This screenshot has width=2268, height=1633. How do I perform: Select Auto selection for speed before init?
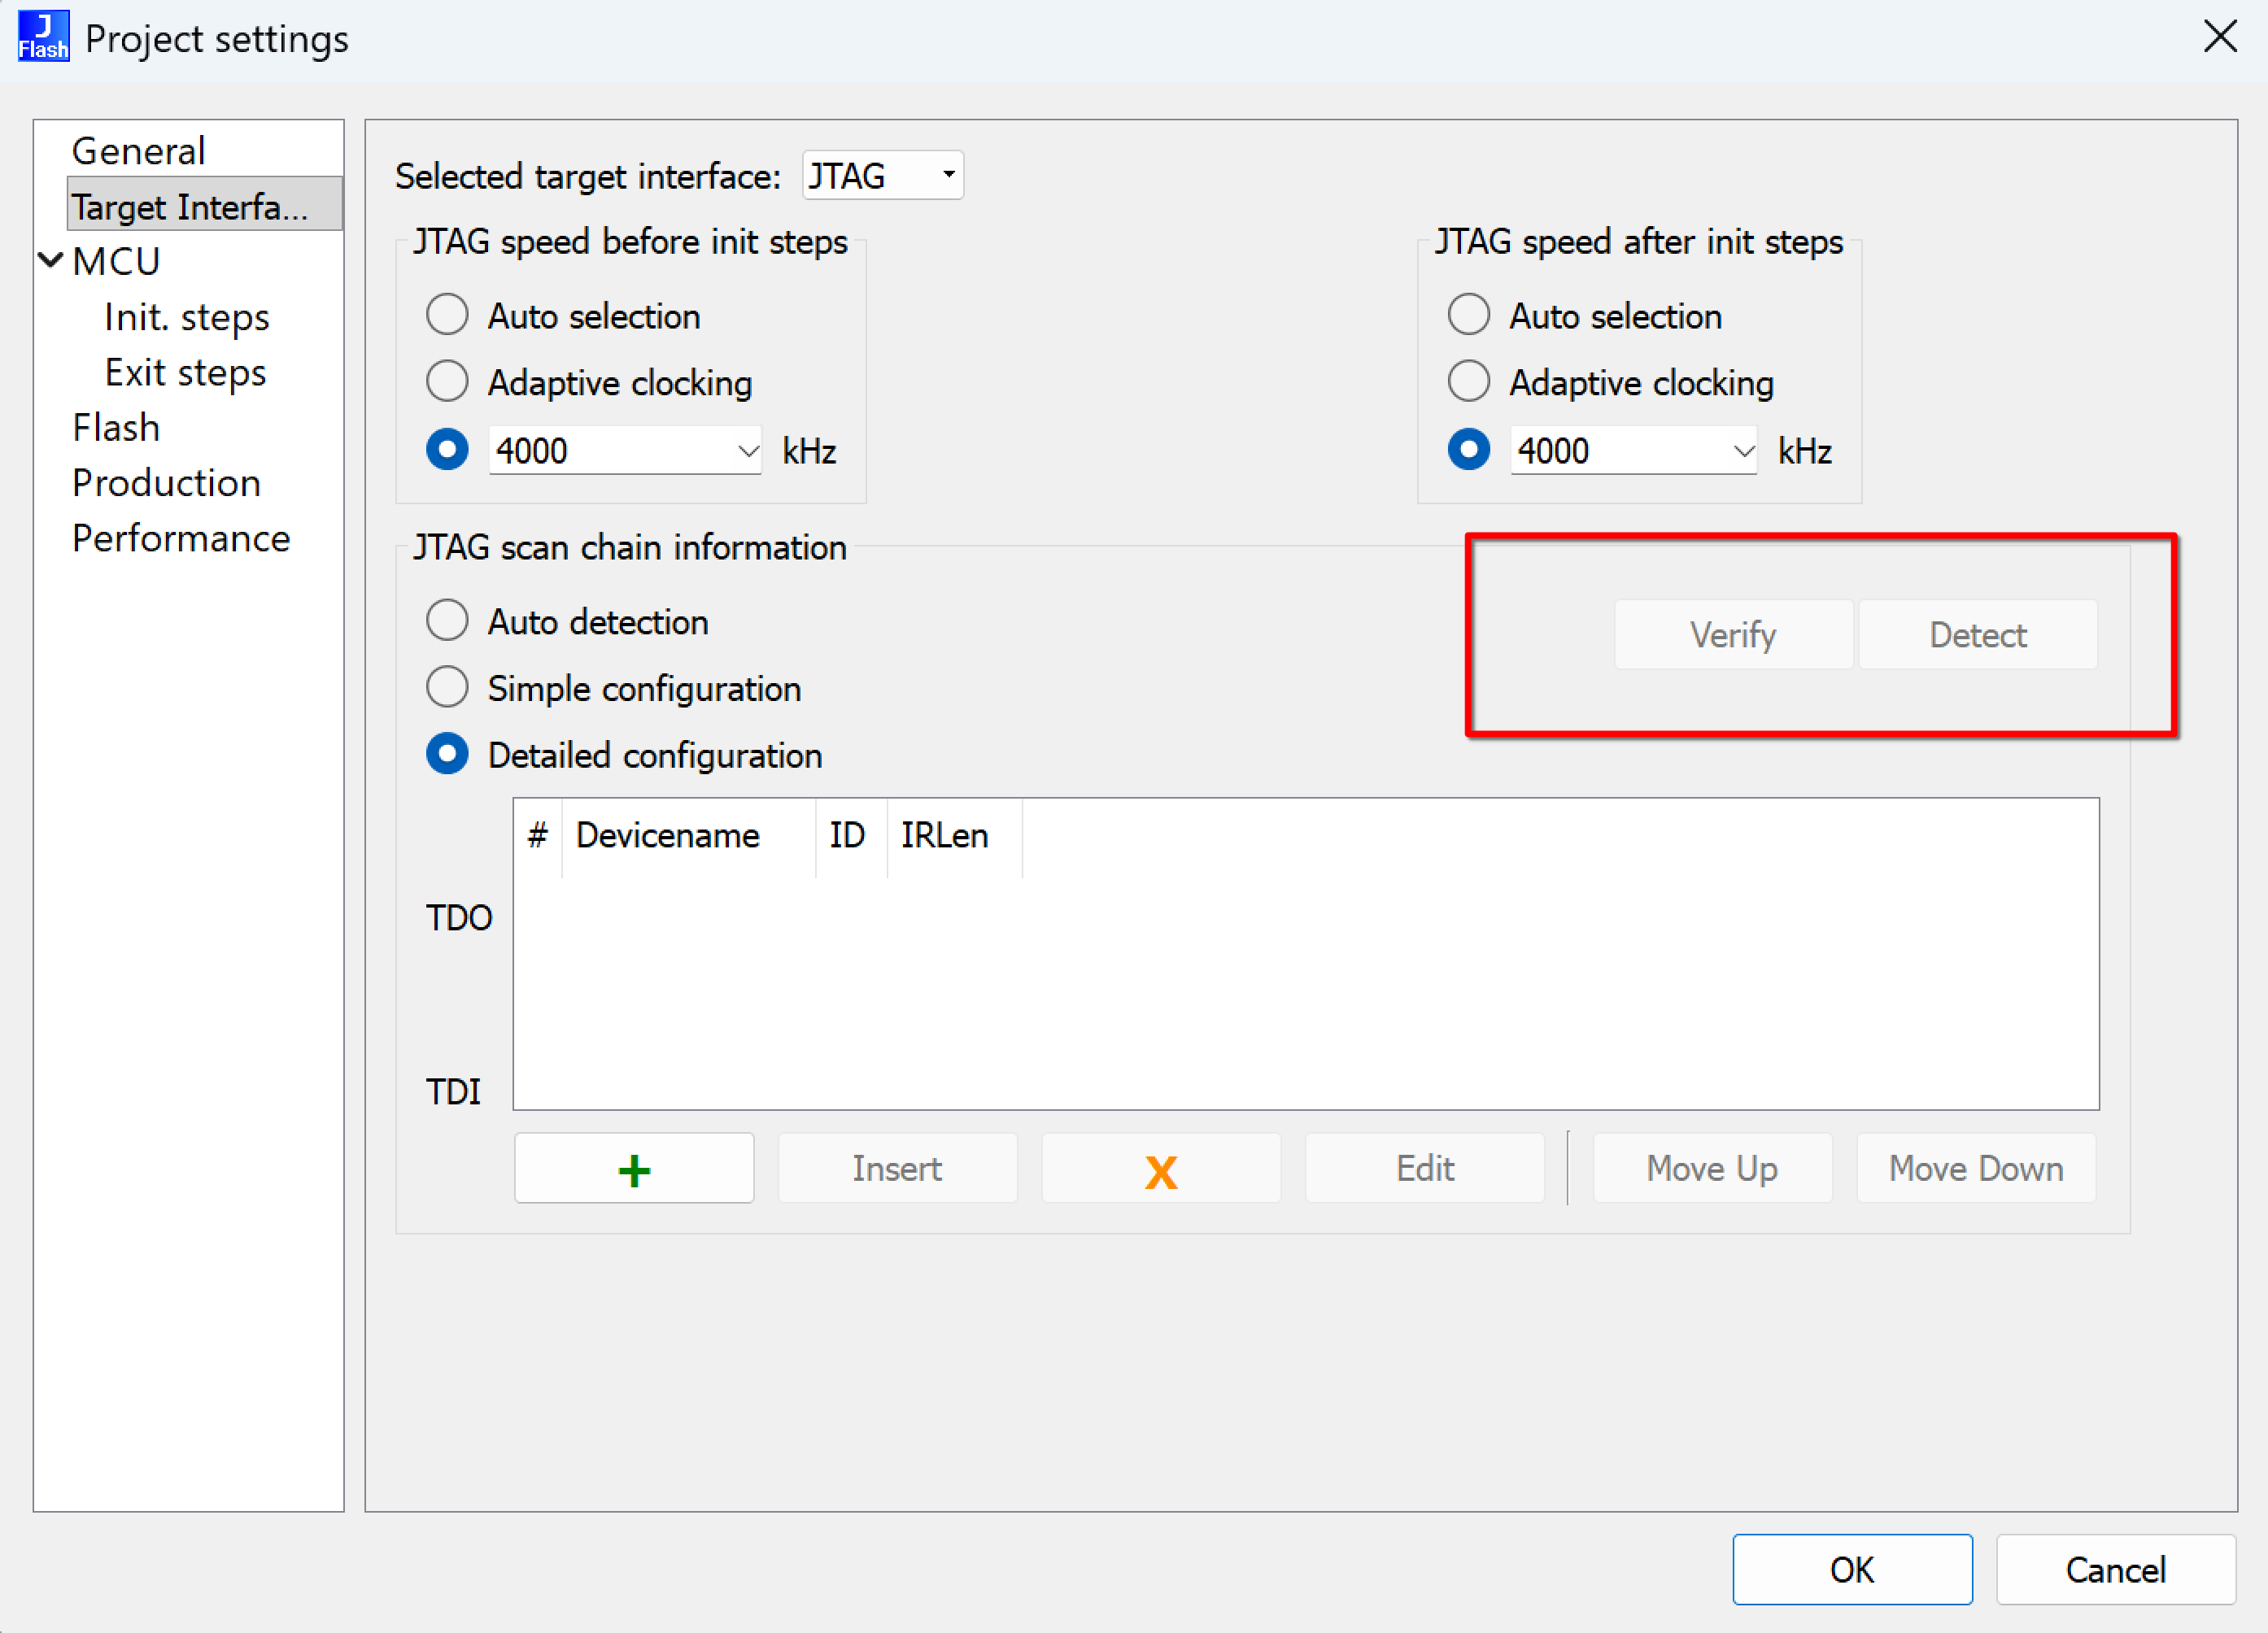[447, 315]
